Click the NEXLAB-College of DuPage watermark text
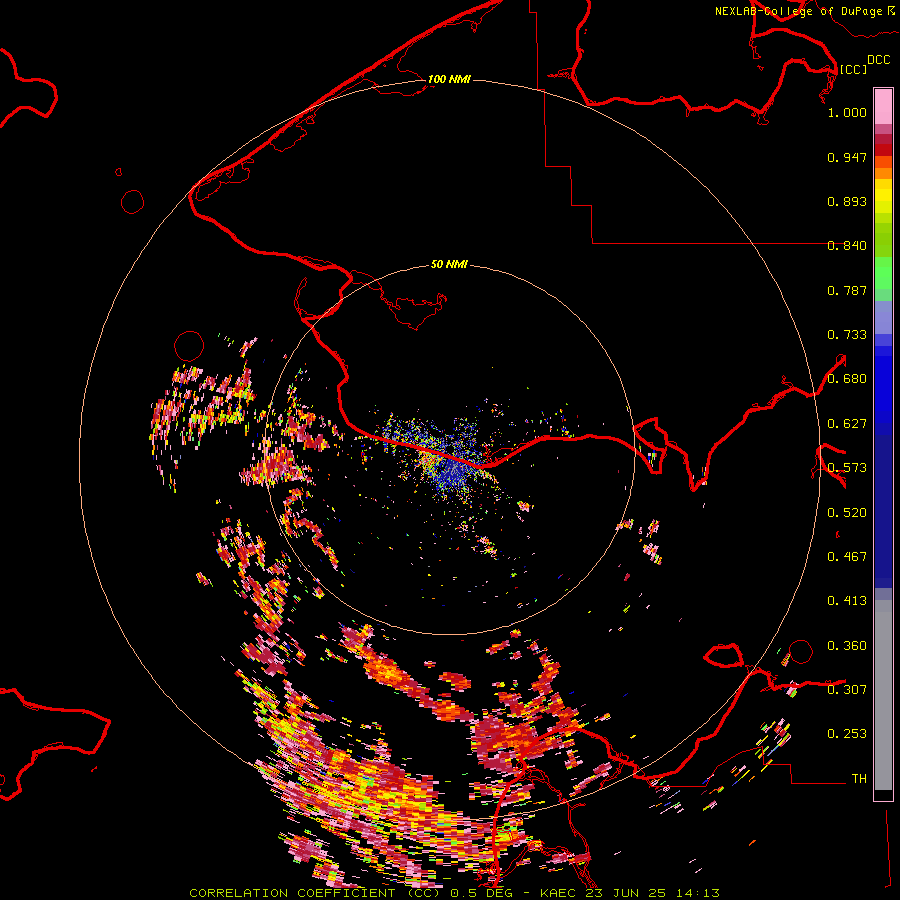The width and height of the screenshot is (900, 900). click(x=804, y=11)
